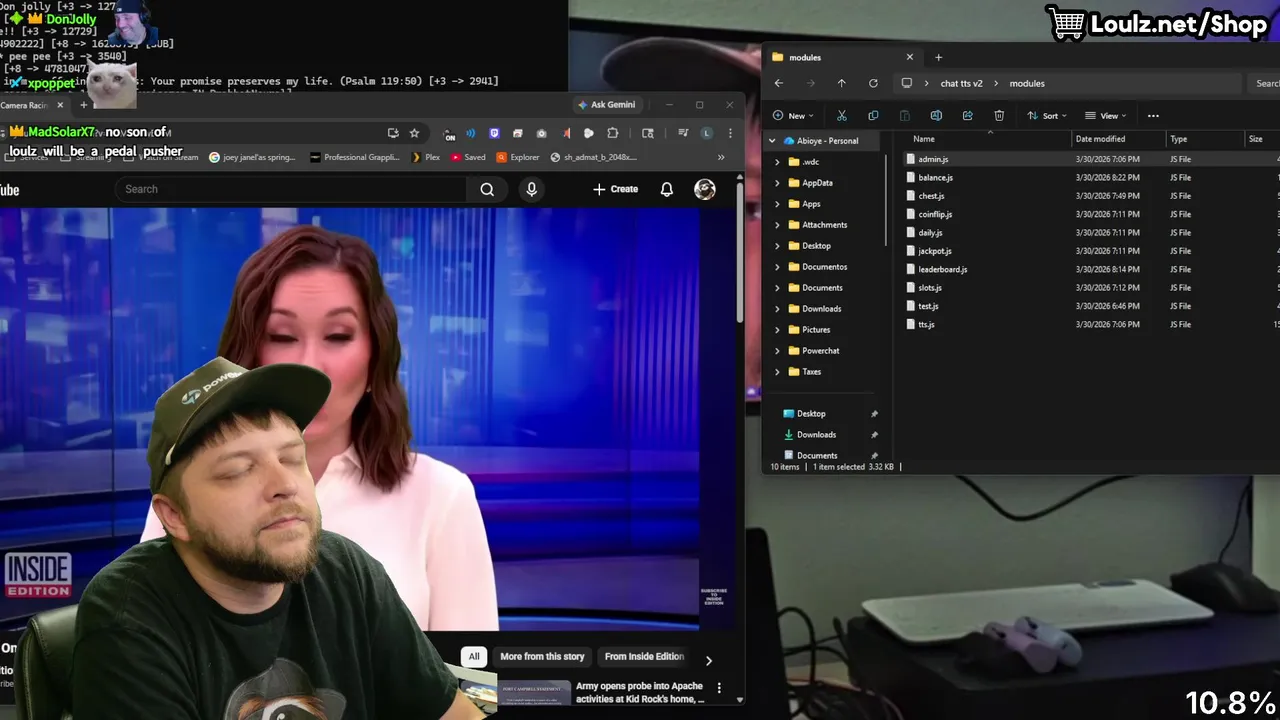
Task: Open new tab in File Explorer
Action: pyautogui.click(x=938, y=57)
